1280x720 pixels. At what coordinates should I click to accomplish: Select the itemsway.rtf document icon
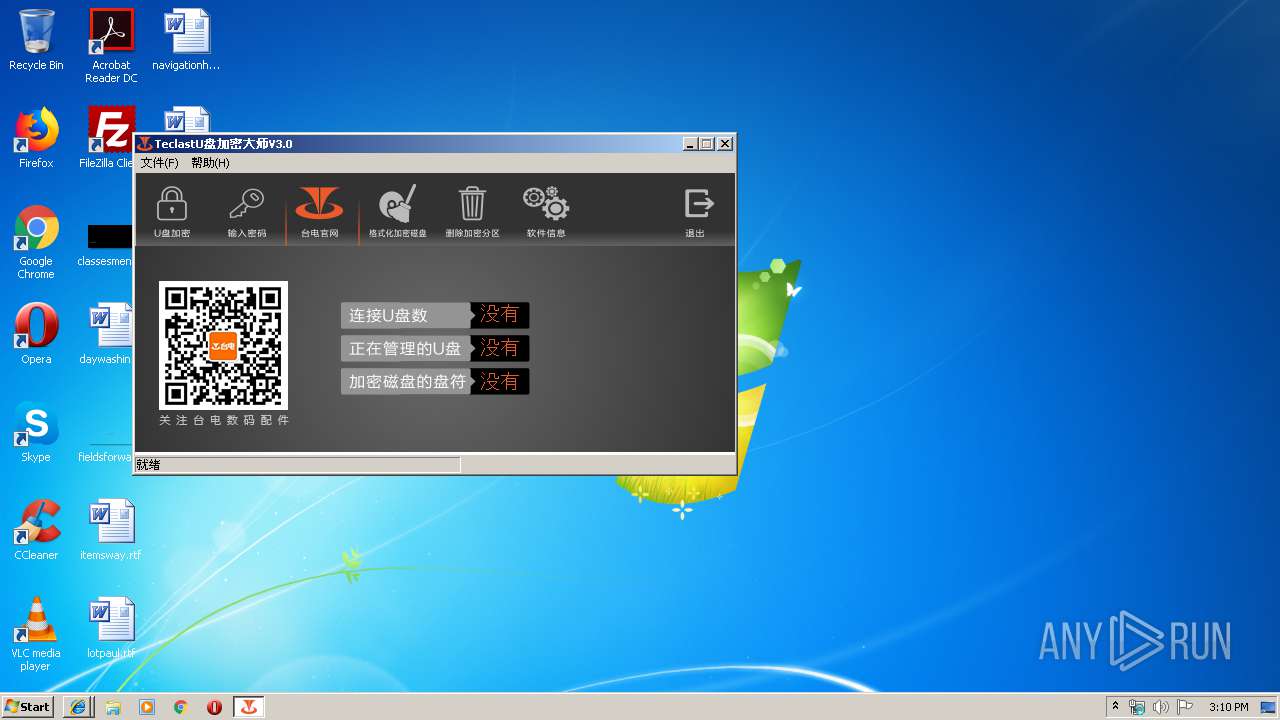110,530
